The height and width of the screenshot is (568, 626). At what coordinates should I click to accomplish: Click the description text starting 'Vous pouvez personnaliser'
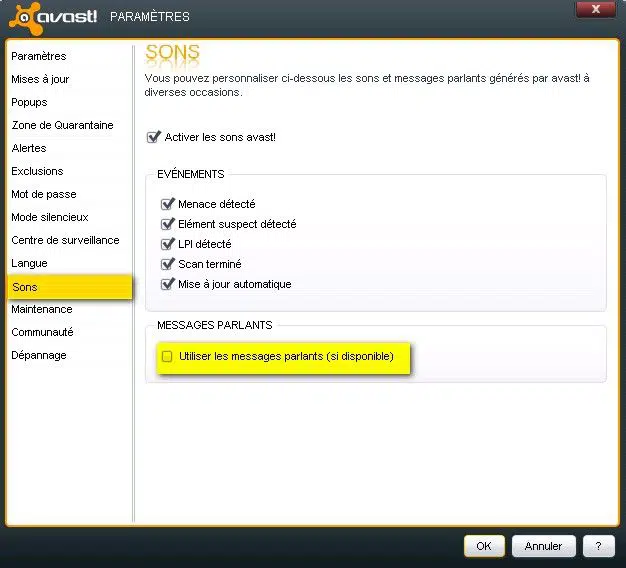click(366, 85)
